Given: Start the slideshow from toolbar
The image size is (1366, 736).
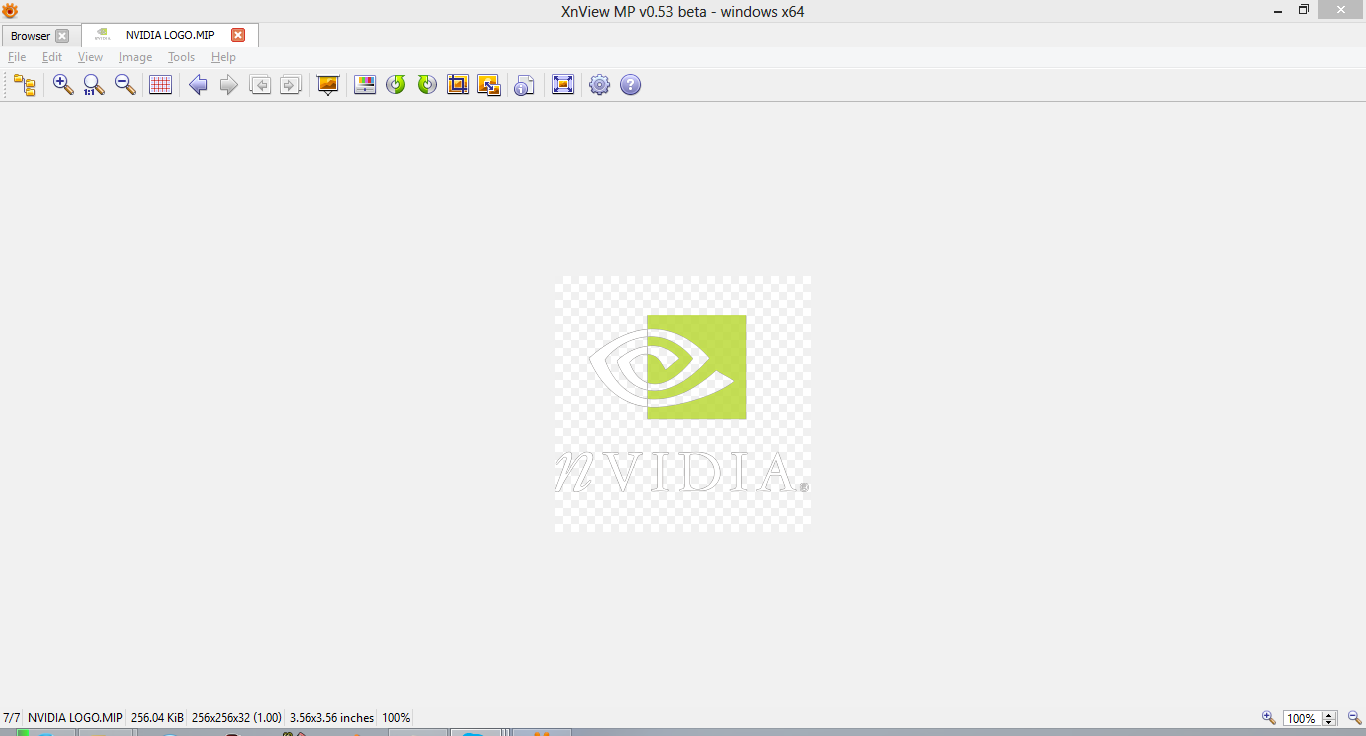Looking at the screenshot, I should [327, 85].
